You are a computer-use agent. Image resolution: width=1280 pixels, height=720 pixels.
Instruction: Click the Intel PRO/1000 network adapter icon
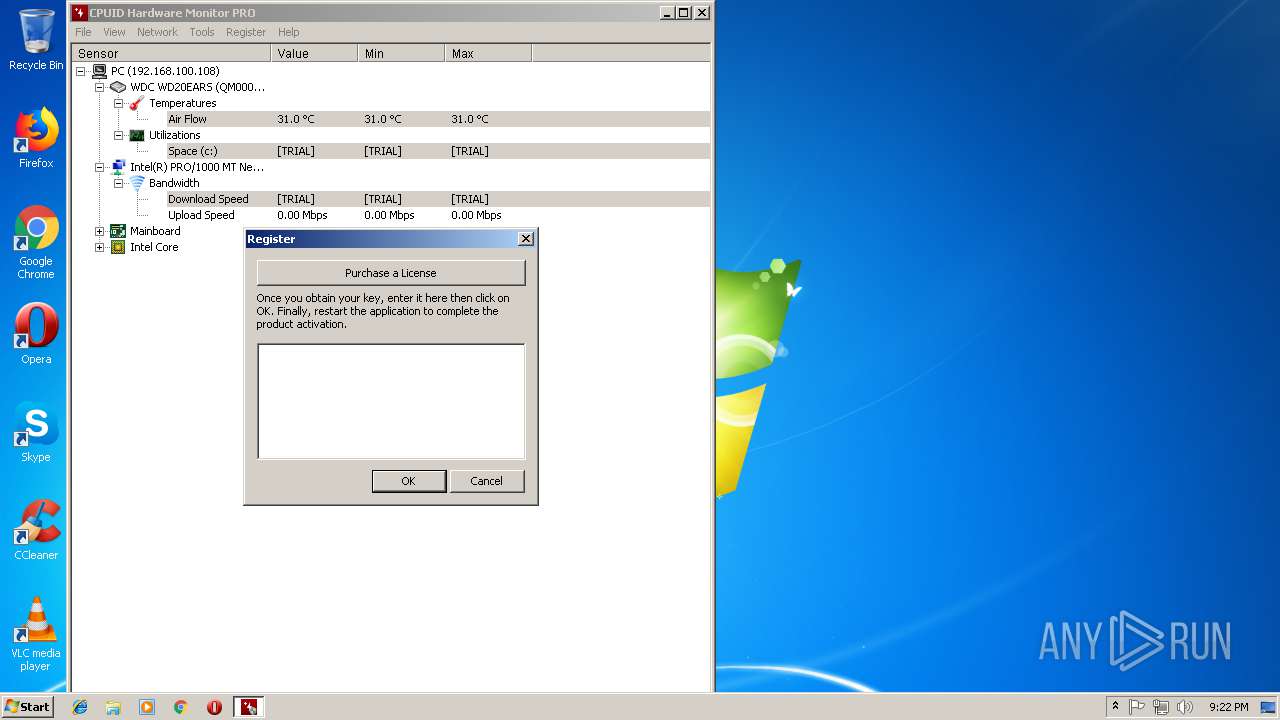[118, 167]
